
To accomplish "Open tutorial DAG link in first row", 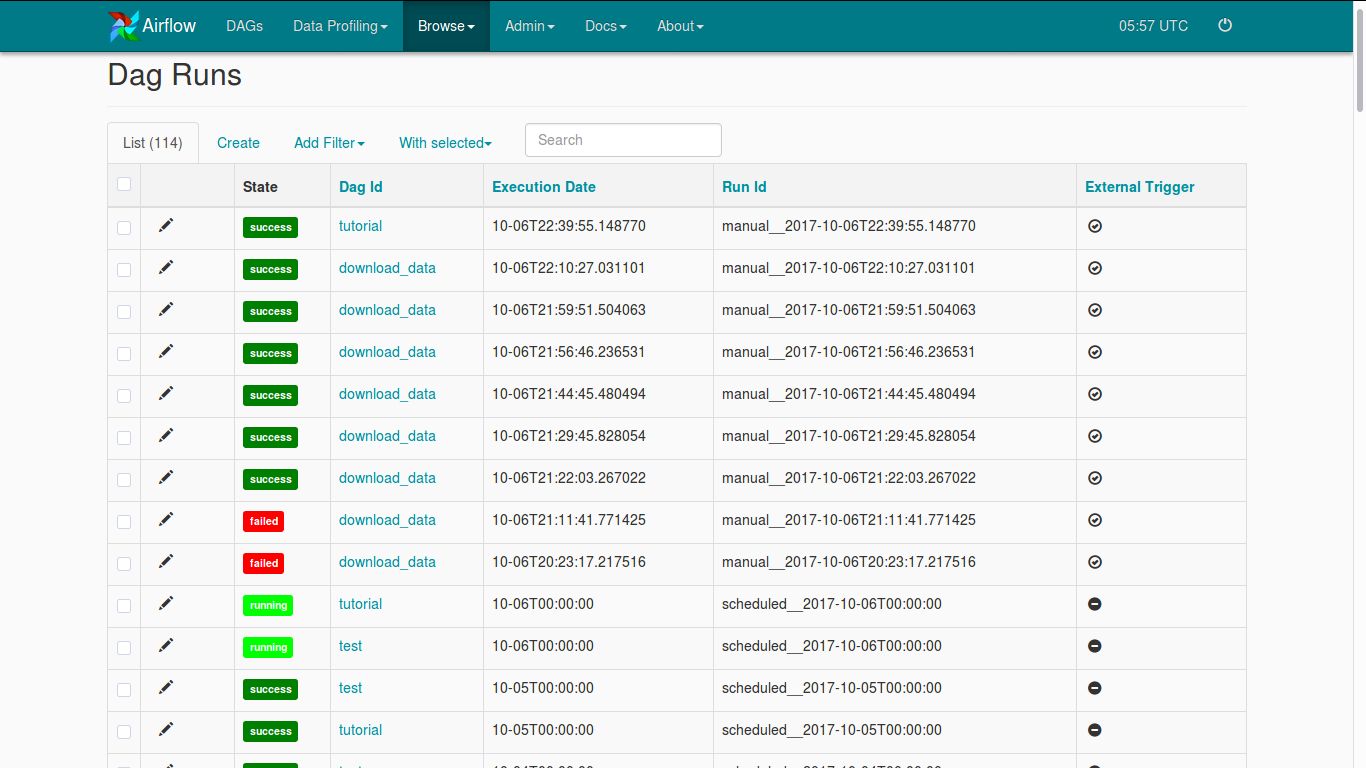I will [x=360, y=226].
